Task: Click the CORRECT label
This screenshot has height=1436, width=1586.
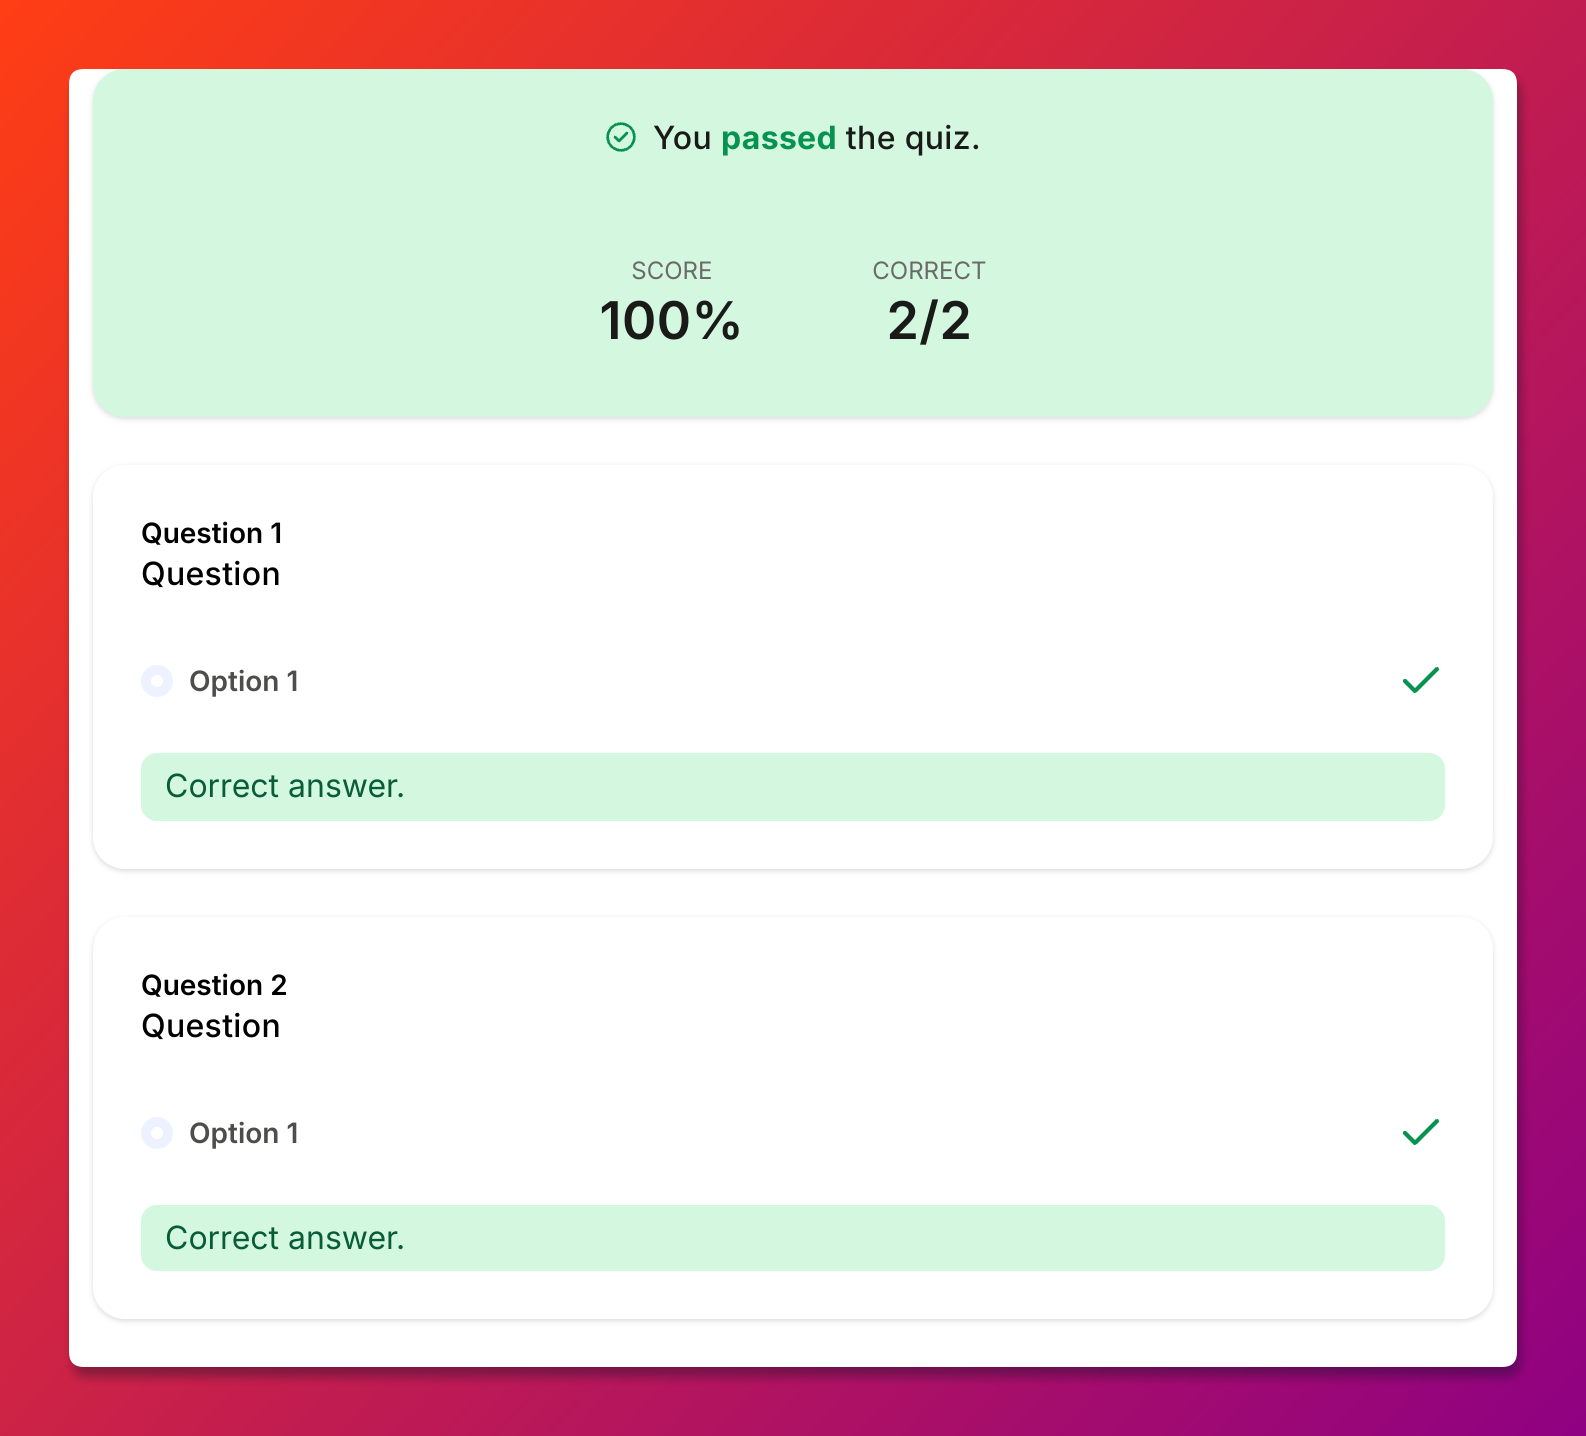Action: point(929,270)
